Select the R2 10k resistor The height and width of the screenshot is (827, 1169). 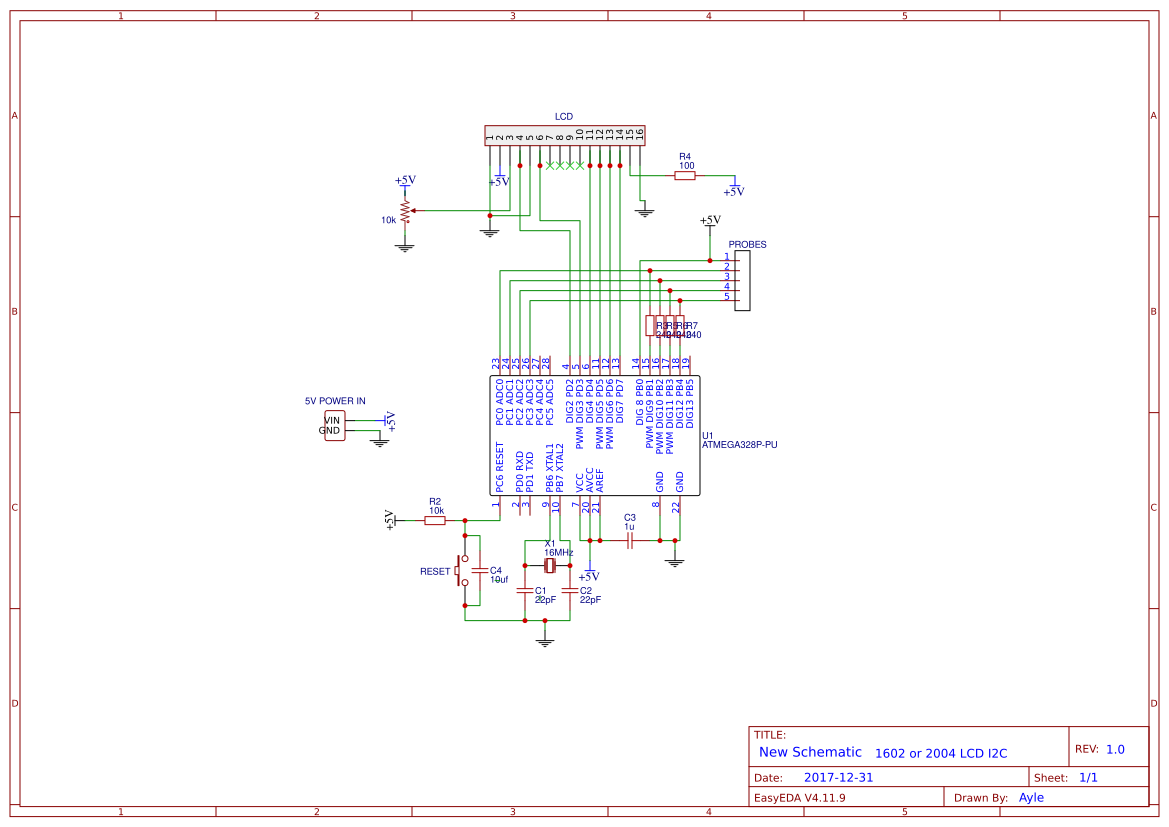[x=435, y=521]
